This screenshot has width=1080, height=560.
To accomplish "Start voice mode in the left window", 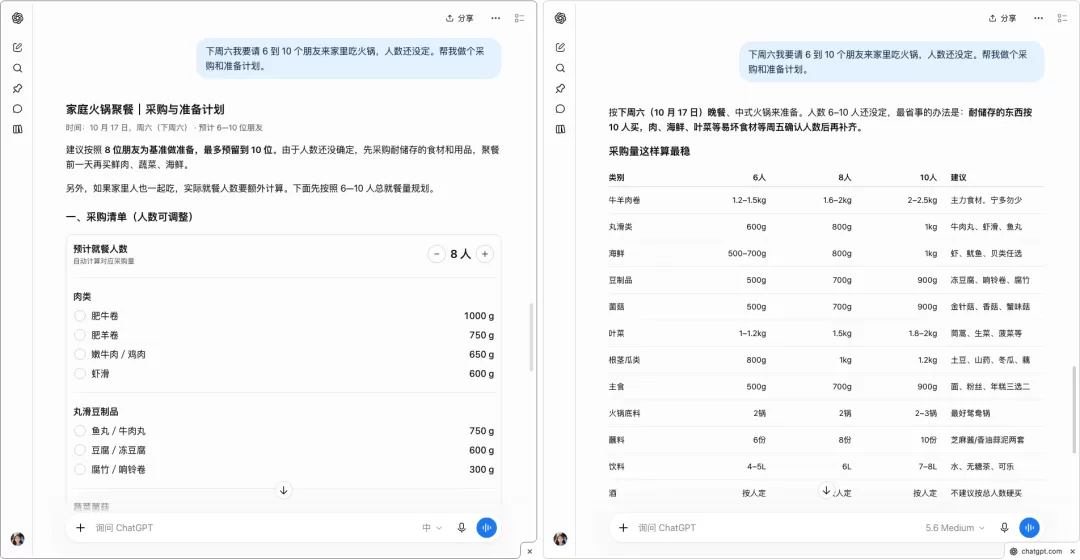I will (486, 528).
